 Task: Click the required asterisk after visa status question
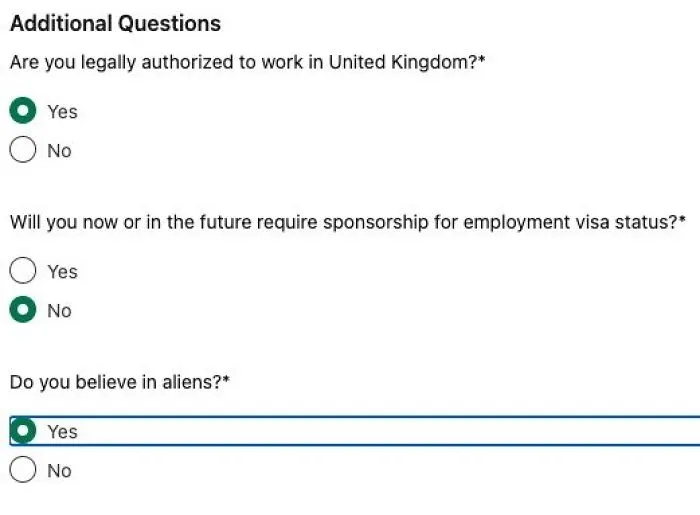tap(682, 219)
